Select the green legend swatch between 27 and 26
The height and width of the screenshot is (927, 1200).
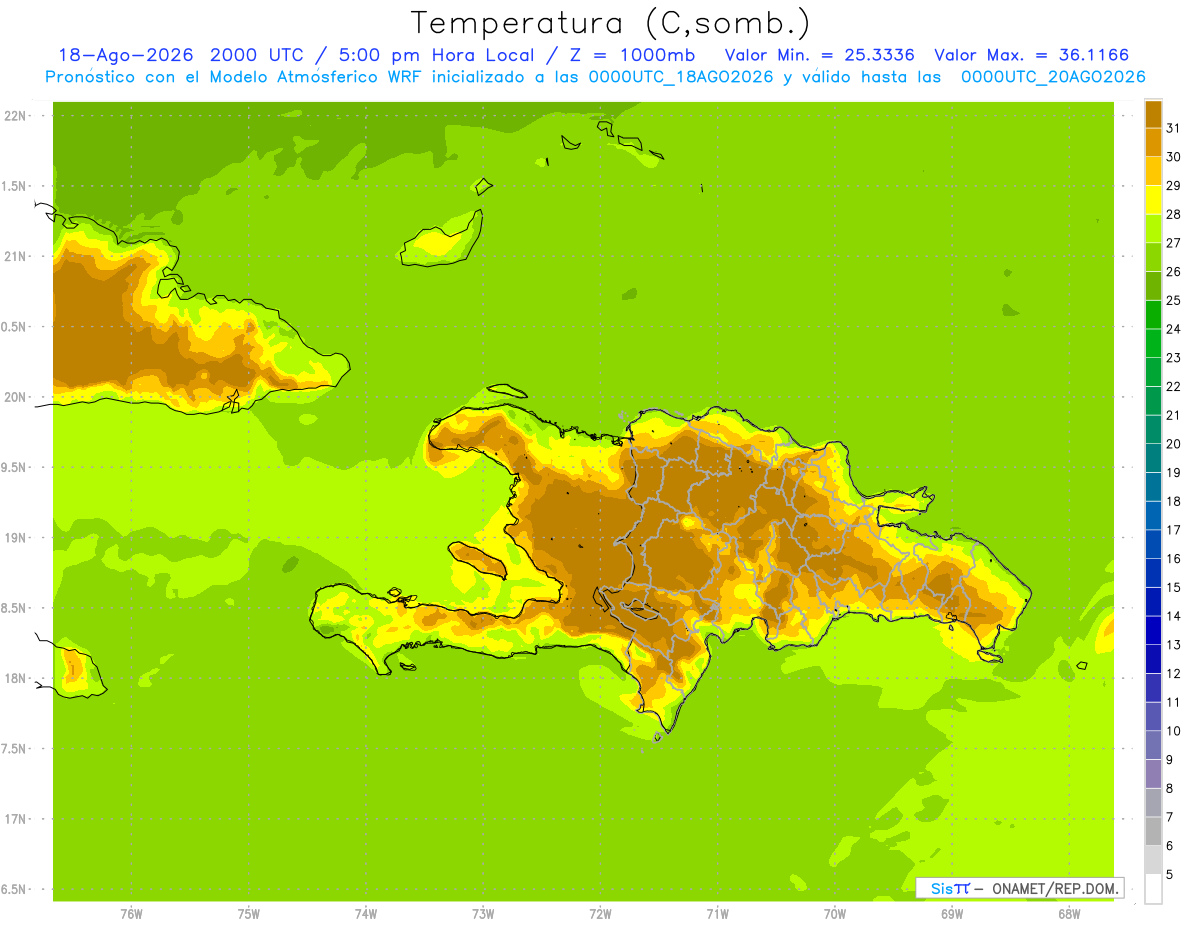[x=1153, y=257]
